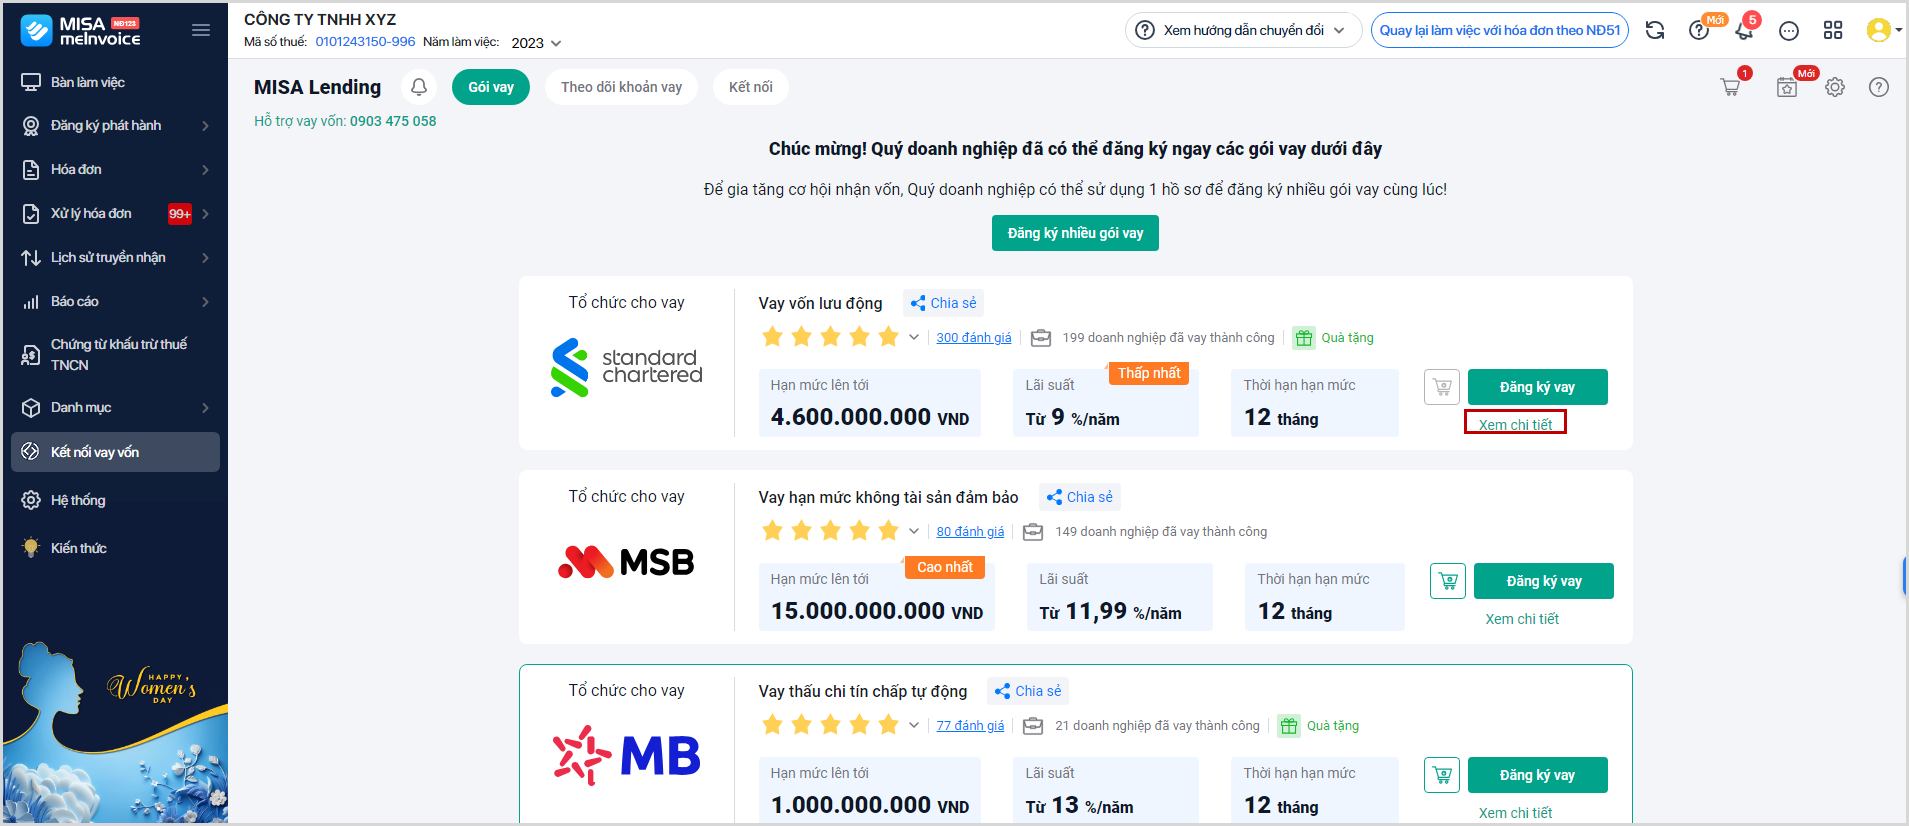Switch to Theo dõi khoản vay tab
Image resolution: width=1909 pixels, height=826 pixels.
click(621, 87)
